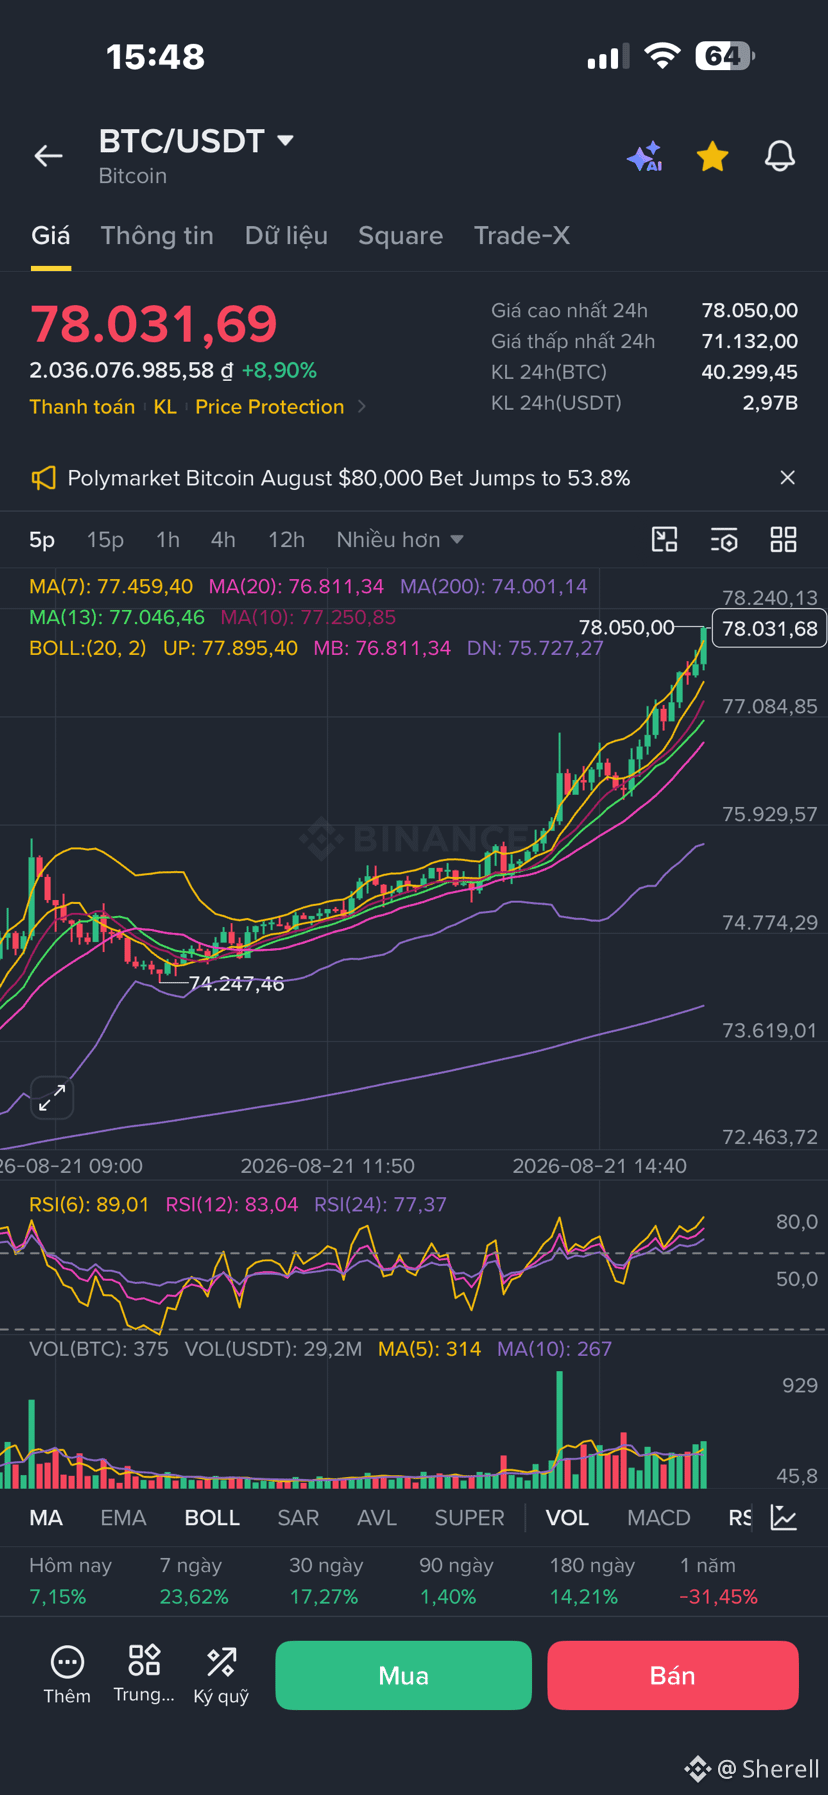828x1795 pixels.
Task: Open the Nhiều hơn timeframe dropdown
Action: (400, 540)
